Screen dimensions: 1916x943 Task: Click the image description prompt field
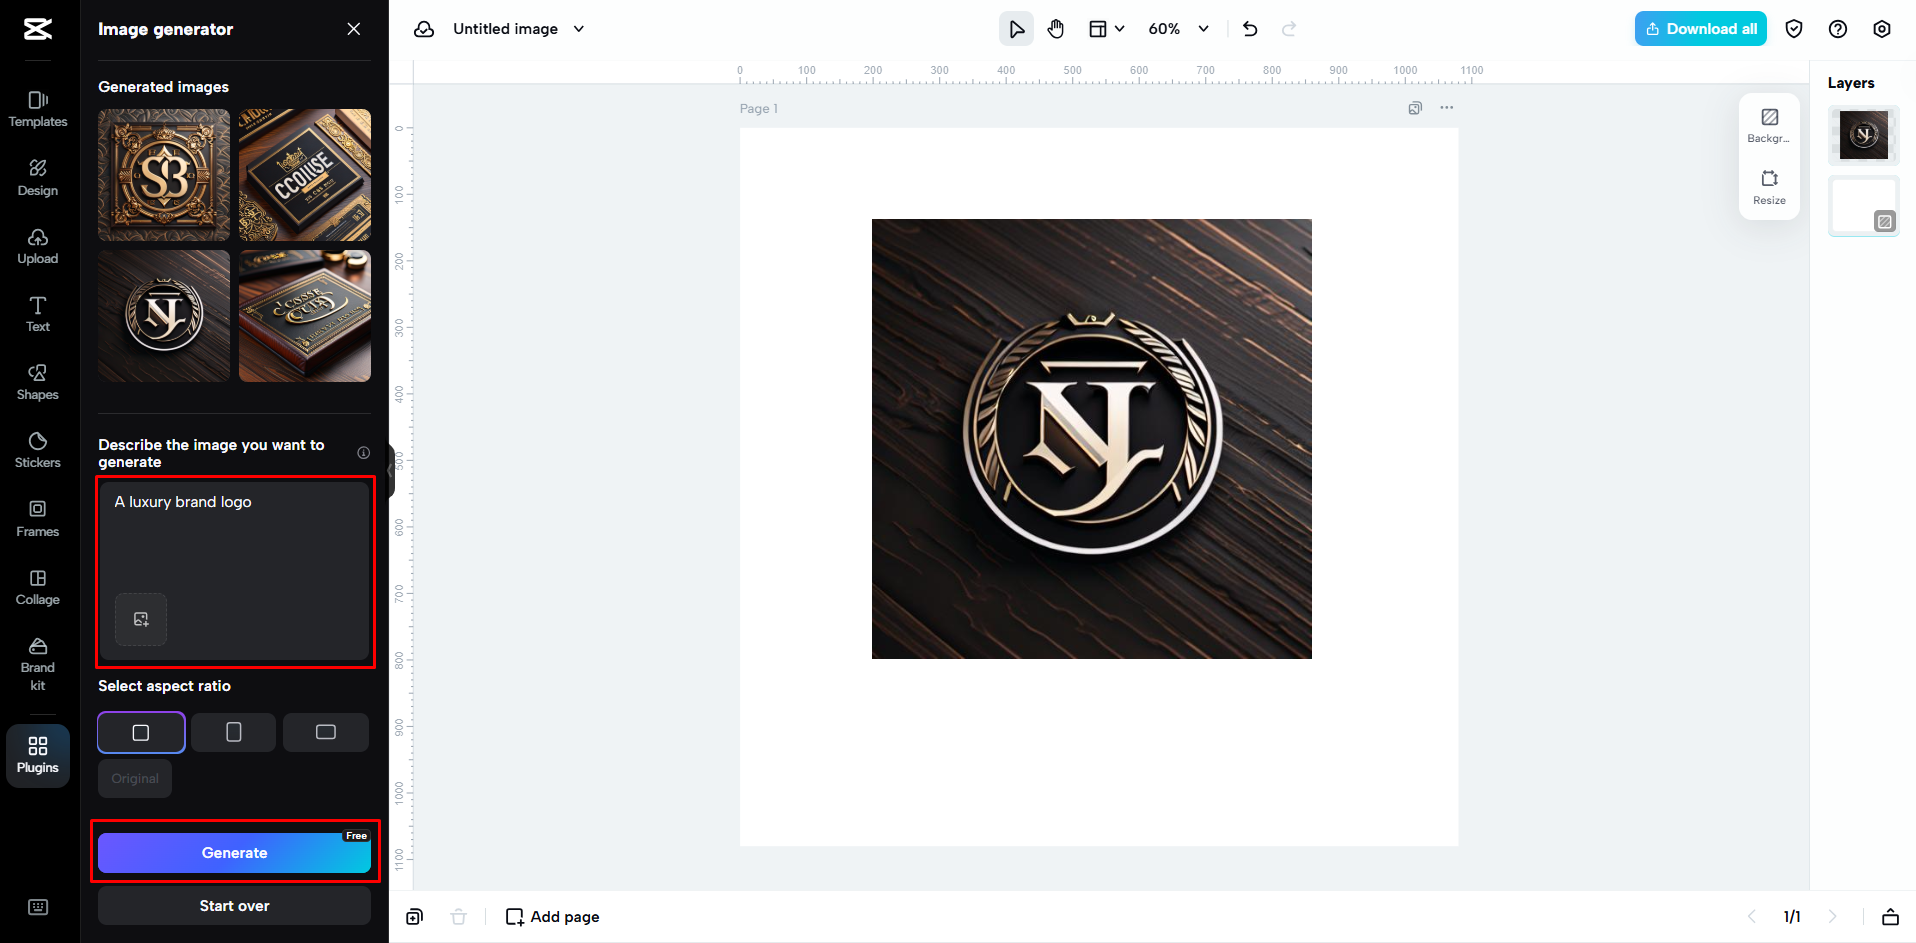(235, 540)
